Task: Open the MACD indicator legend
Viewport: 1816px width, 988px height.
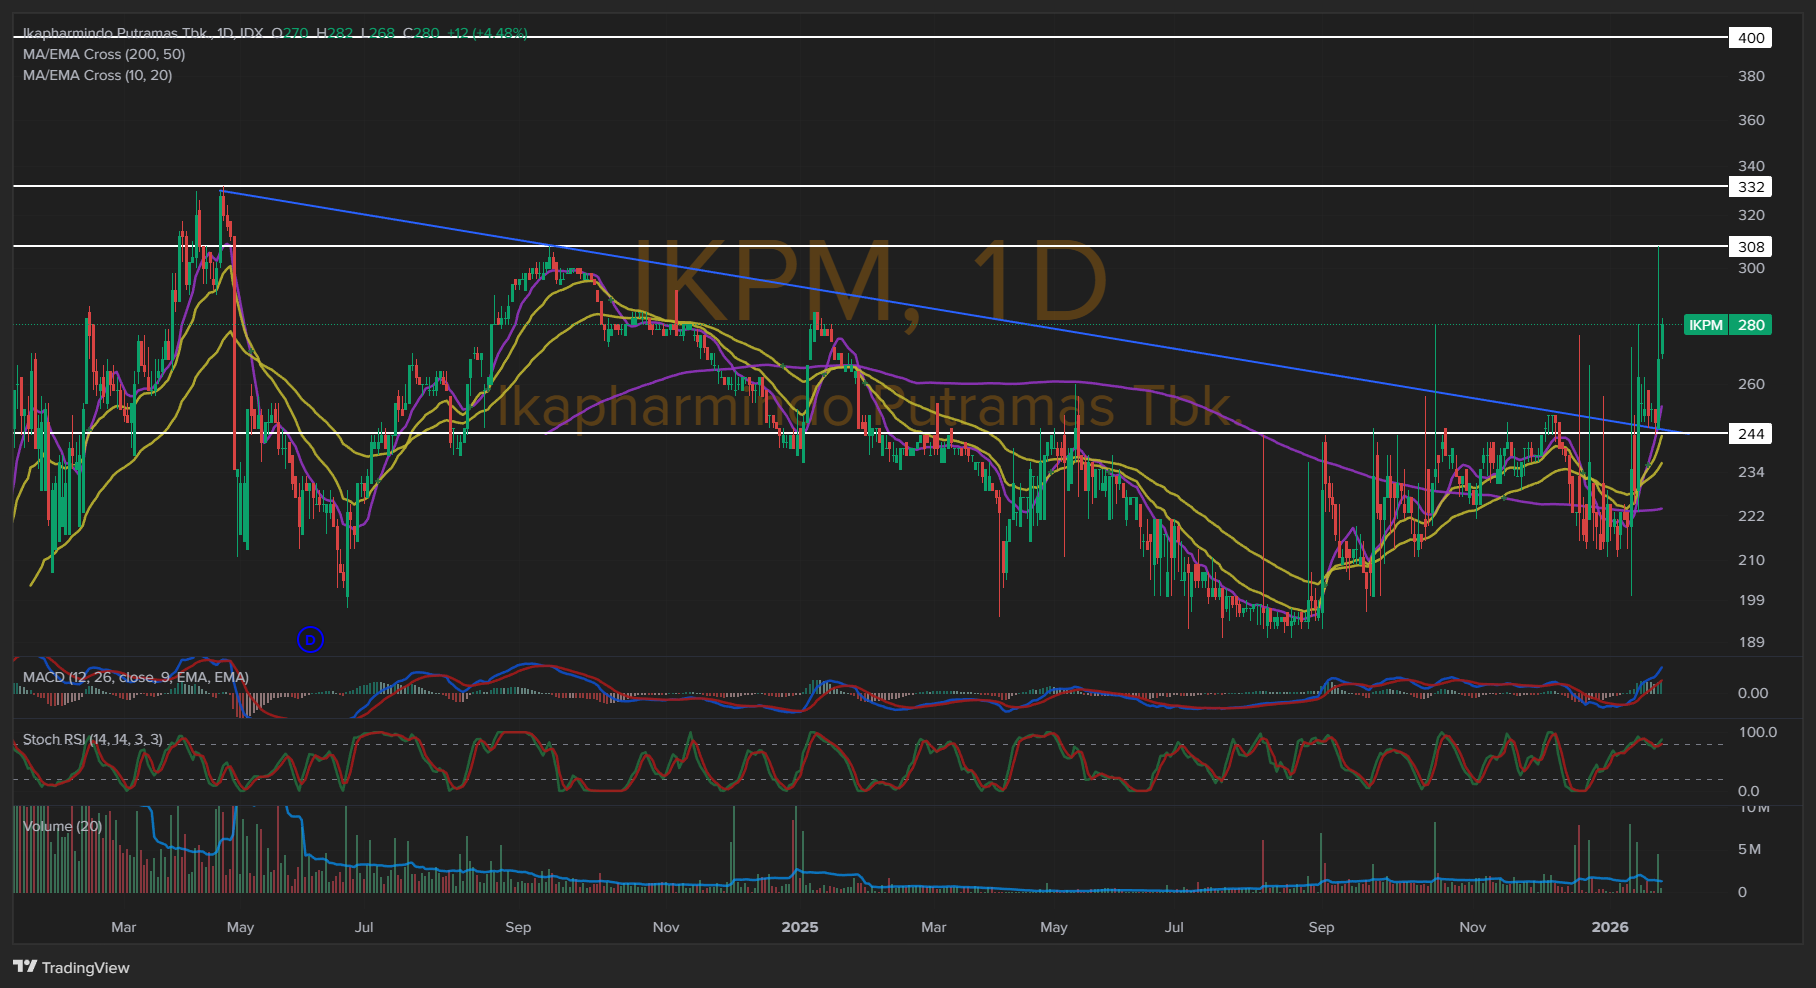Action: click(135, 677)
